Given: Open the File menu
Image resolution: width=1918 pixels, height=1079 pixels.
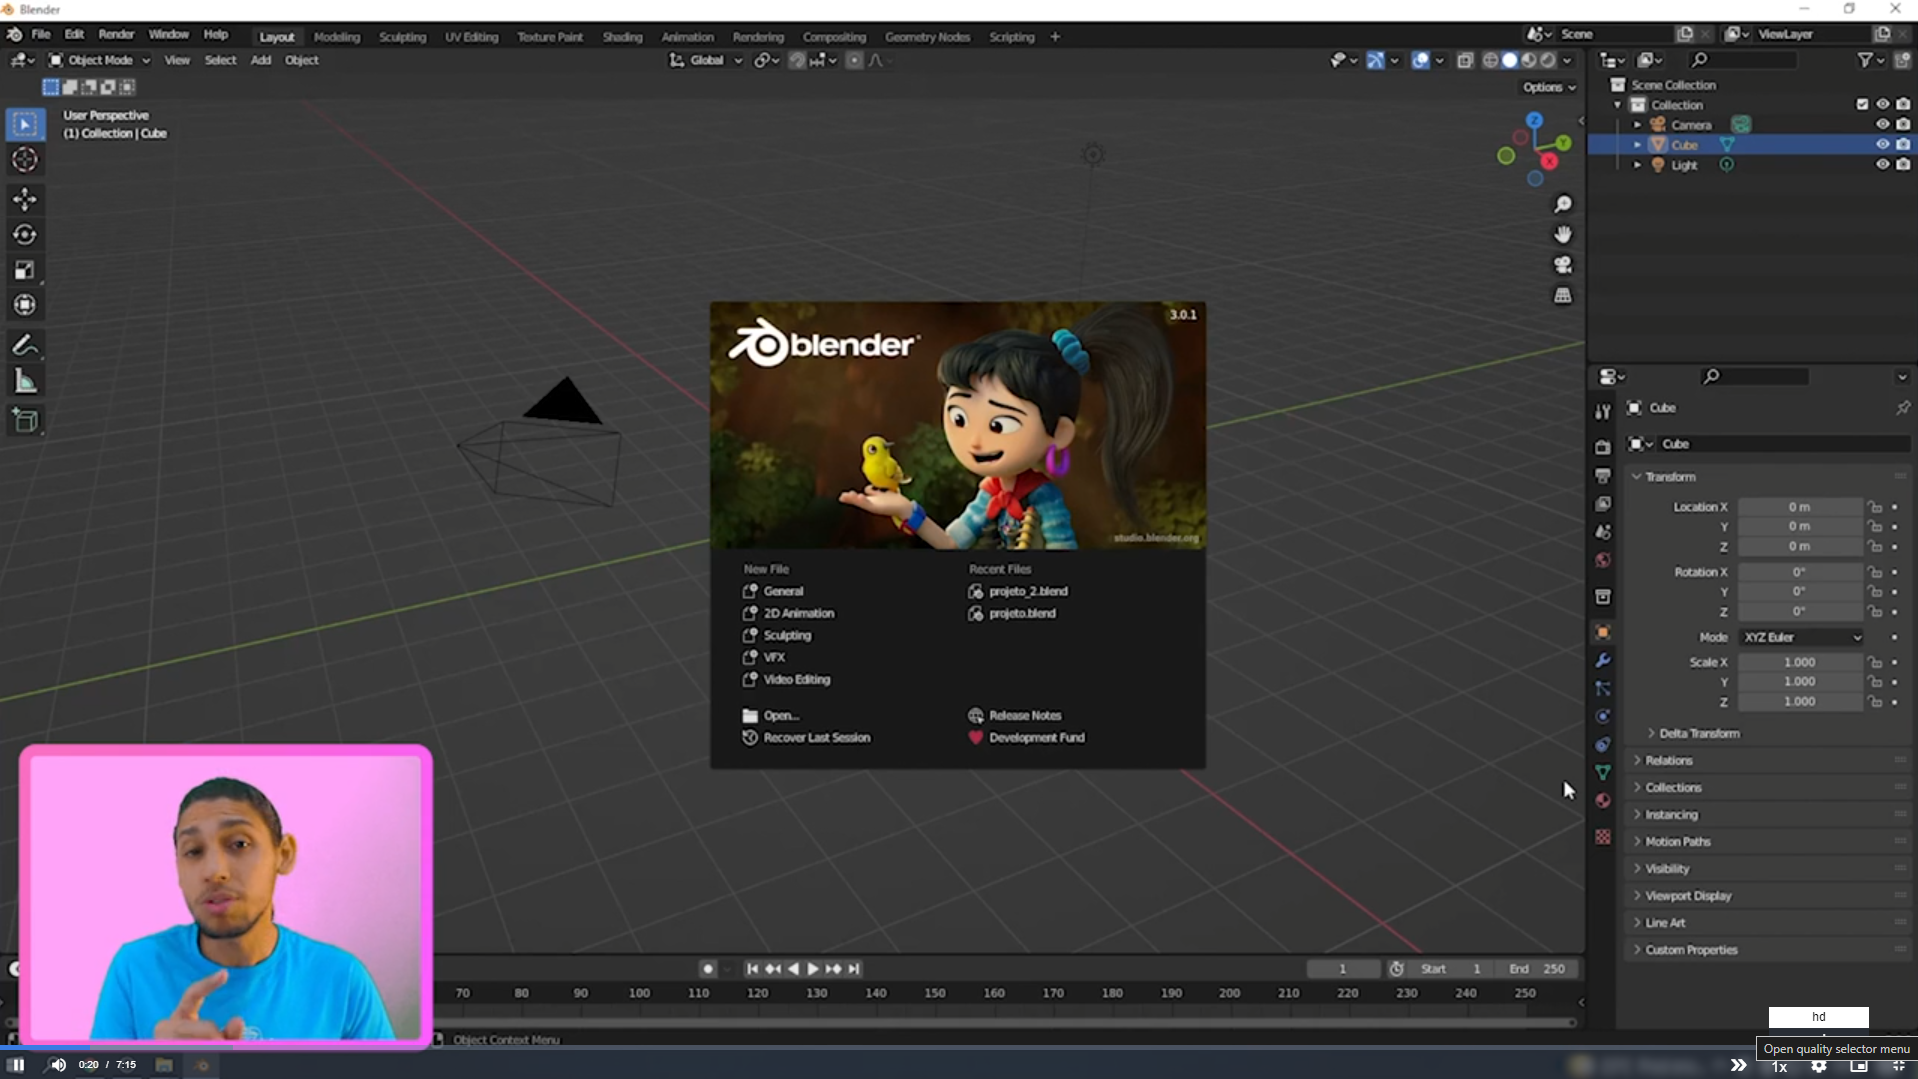Looking at the screenshot, I should (x=41, y=34).
